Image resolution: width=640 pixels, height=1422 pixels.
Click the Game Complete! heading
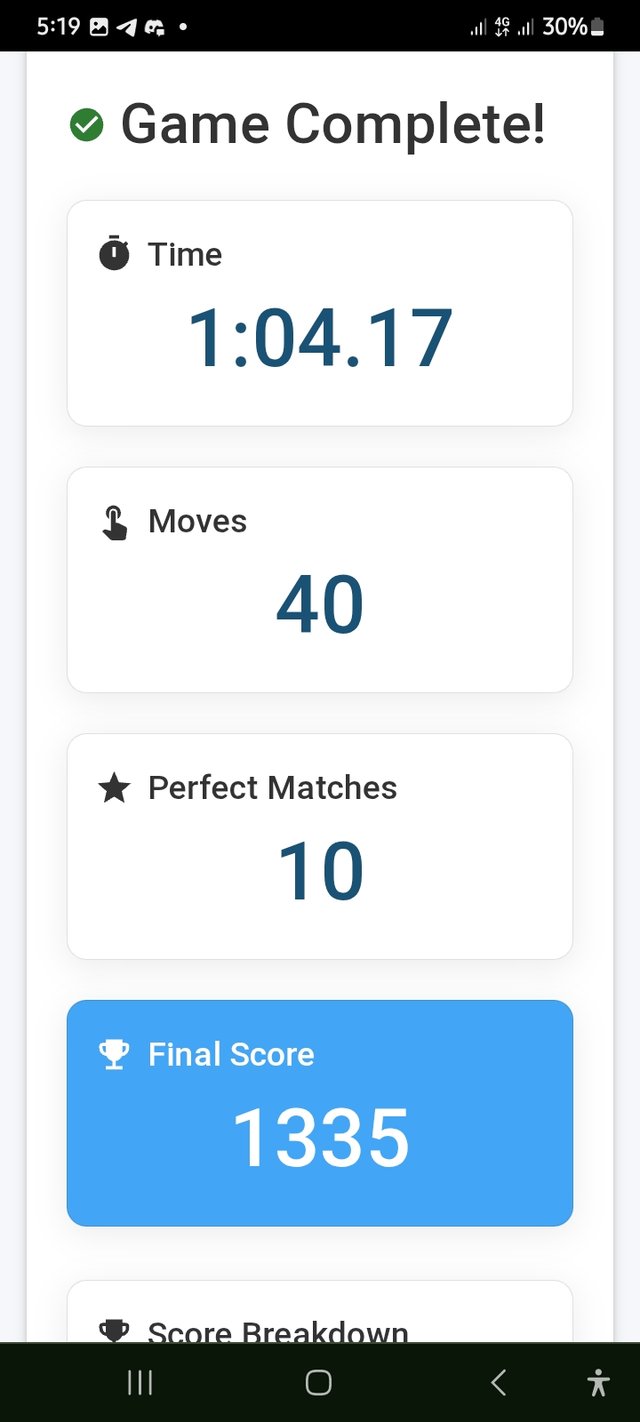(333, 126)
